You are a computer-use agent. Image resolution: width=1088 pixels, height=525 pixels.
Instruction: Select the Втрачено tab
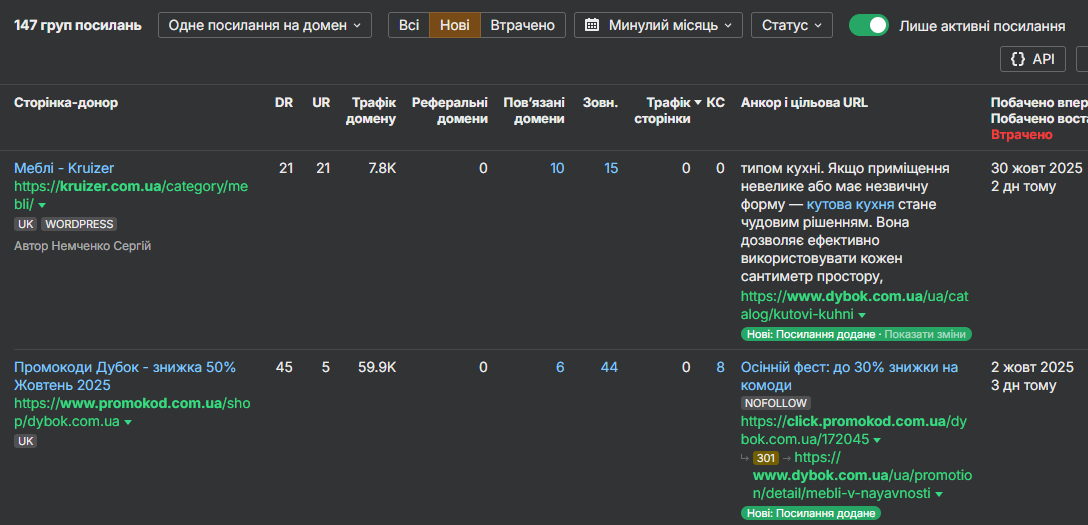[x=522, y=25]
